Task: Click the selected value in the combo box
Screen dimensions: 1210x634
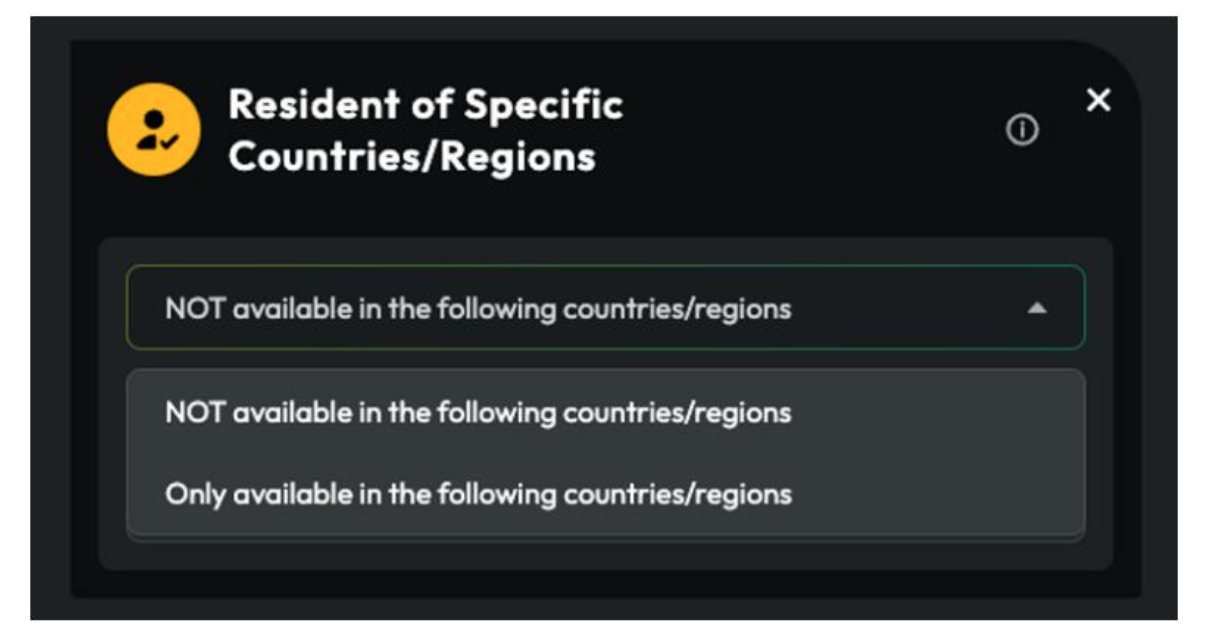Action: (x=478, y=308)
